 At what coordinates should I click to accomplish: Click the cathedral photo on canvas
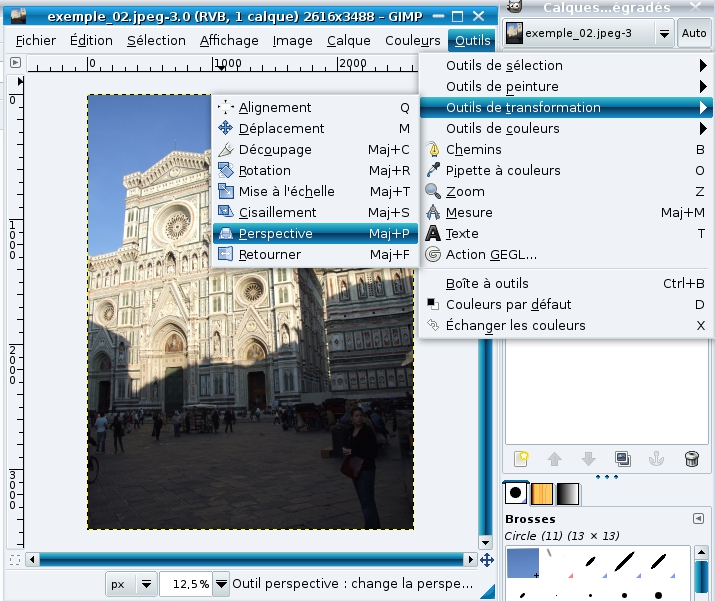[x=250, y=312]
